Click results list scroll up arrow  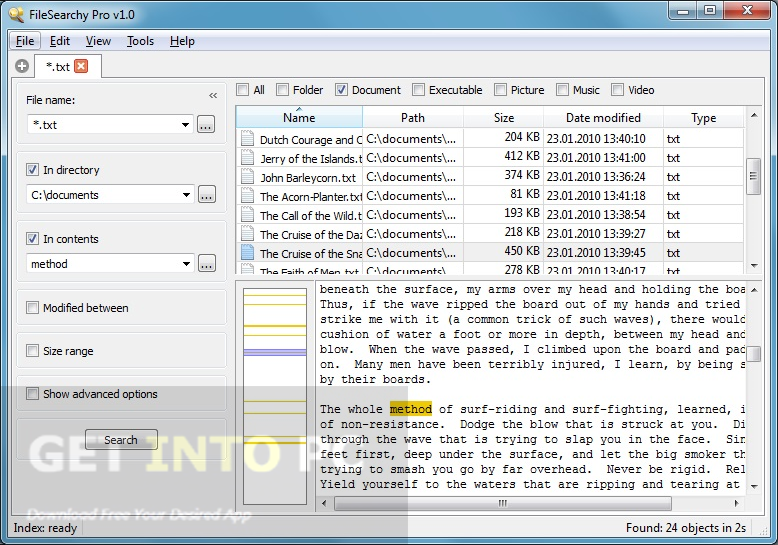[754, 115]
